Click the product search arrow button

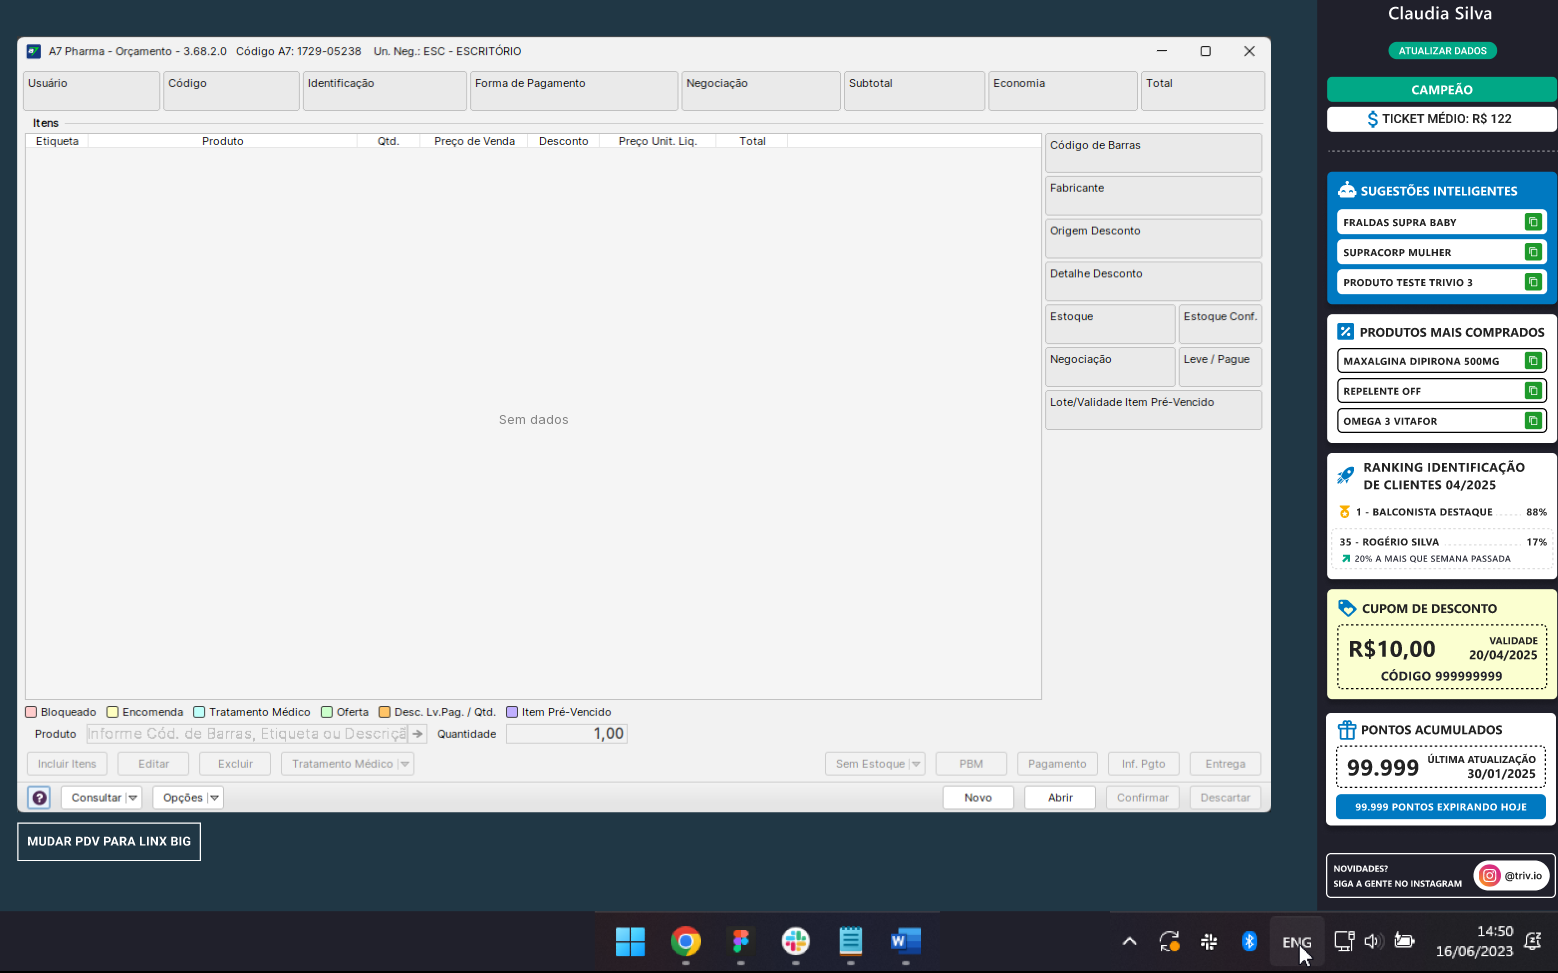(418, 734)
